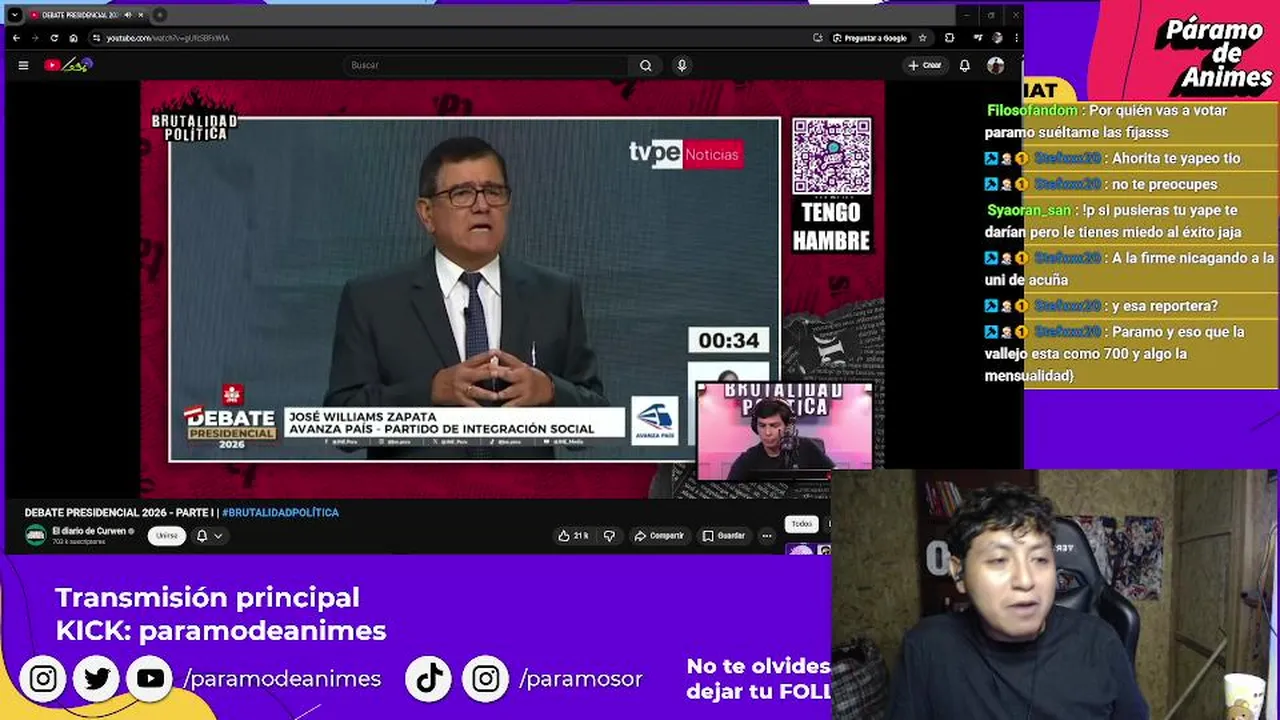Viewport: 1280px width, 720px height.
Task: Open the Crear create menu
Action: (x=924, y=65)
